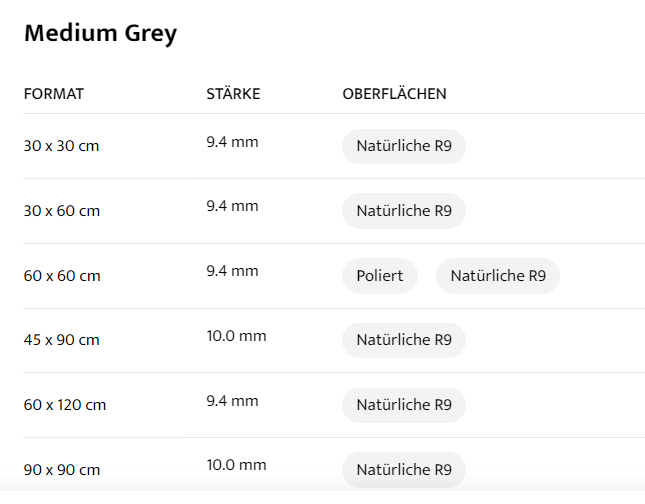Select the 90 x 90 cm format cell
The width and height of the screenshot is (645, 504).
(62, 469)
